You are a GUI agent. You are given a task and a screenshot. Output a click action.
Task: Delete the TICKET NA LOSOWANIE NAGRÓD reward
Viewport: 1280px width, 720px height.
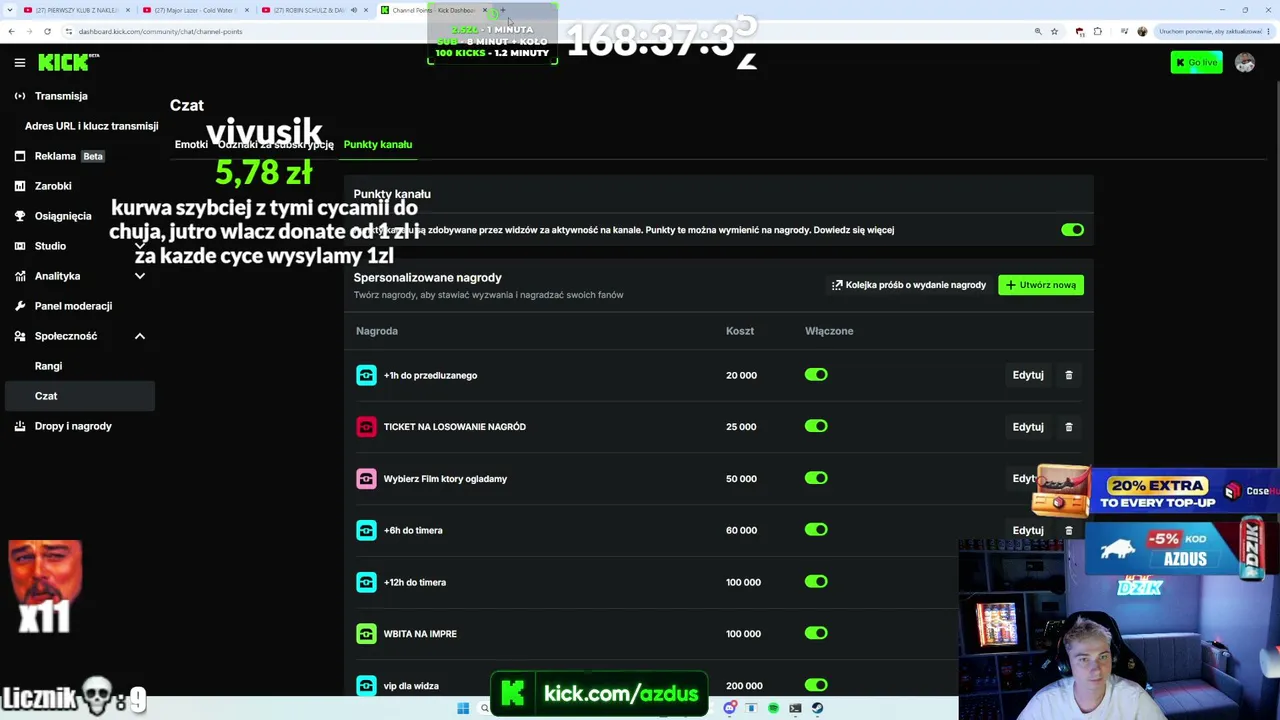(1069, 427)
